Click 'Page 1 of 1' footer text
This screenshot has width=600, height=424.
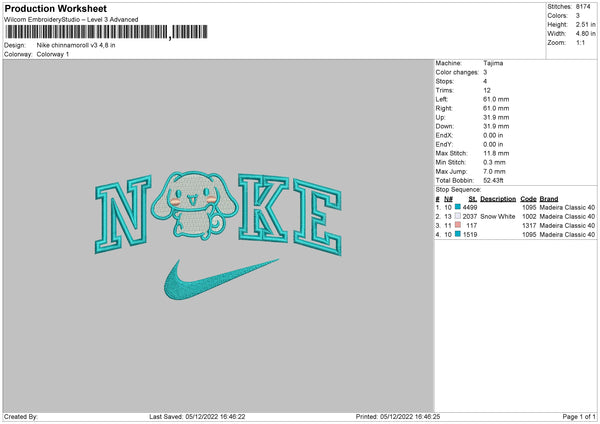(579, 417)
